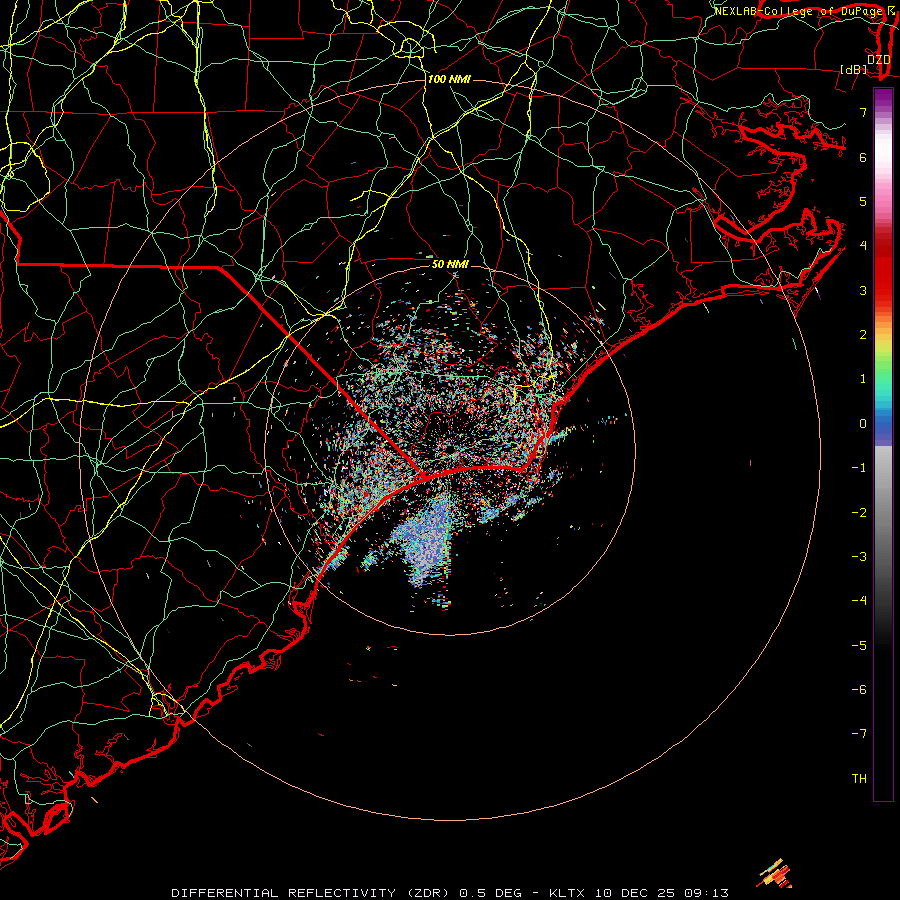Viewport: 900px width, 900px height.
Task: Click the "1" value on the scale
Action: 863,379
